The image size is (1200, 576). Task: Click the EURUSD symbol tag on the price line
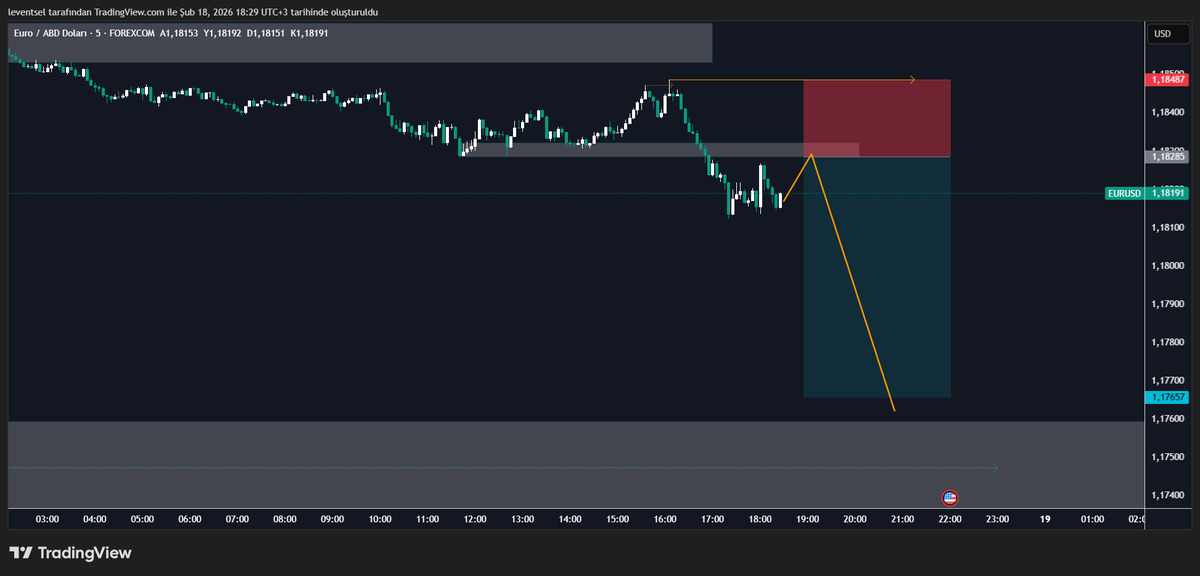(x=1124, y=194)
